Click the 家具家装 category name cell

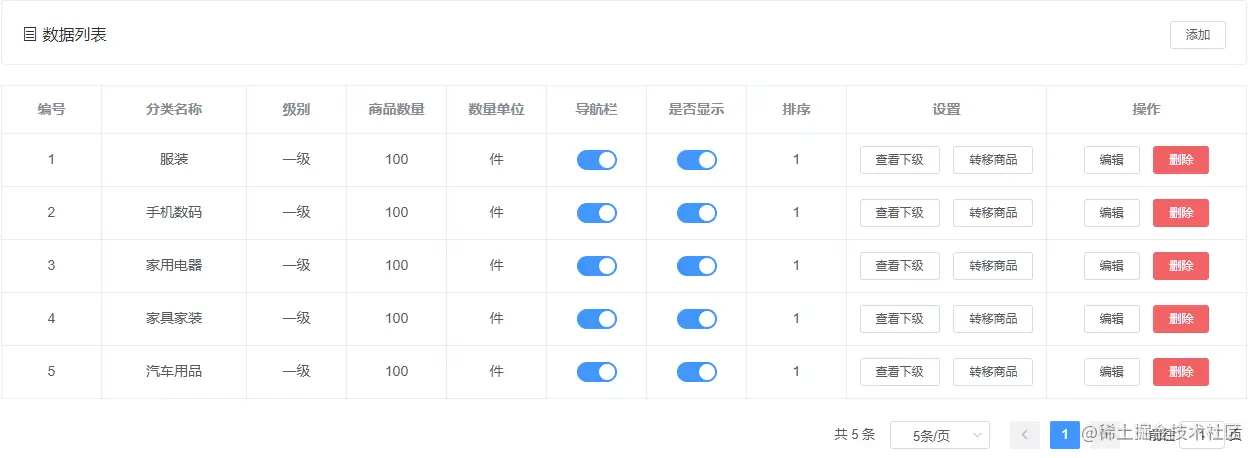(x=174, y=319)
